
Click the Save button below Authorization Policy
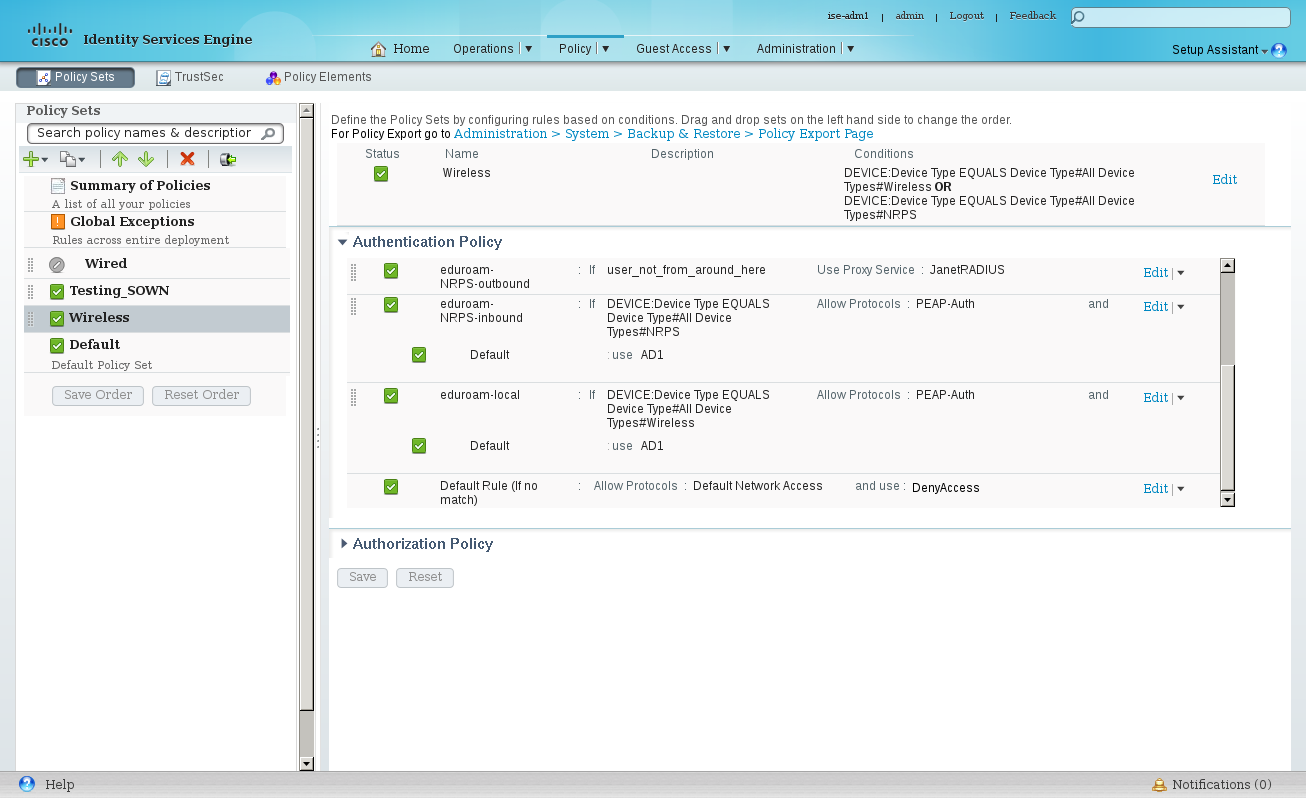point(362,577)
